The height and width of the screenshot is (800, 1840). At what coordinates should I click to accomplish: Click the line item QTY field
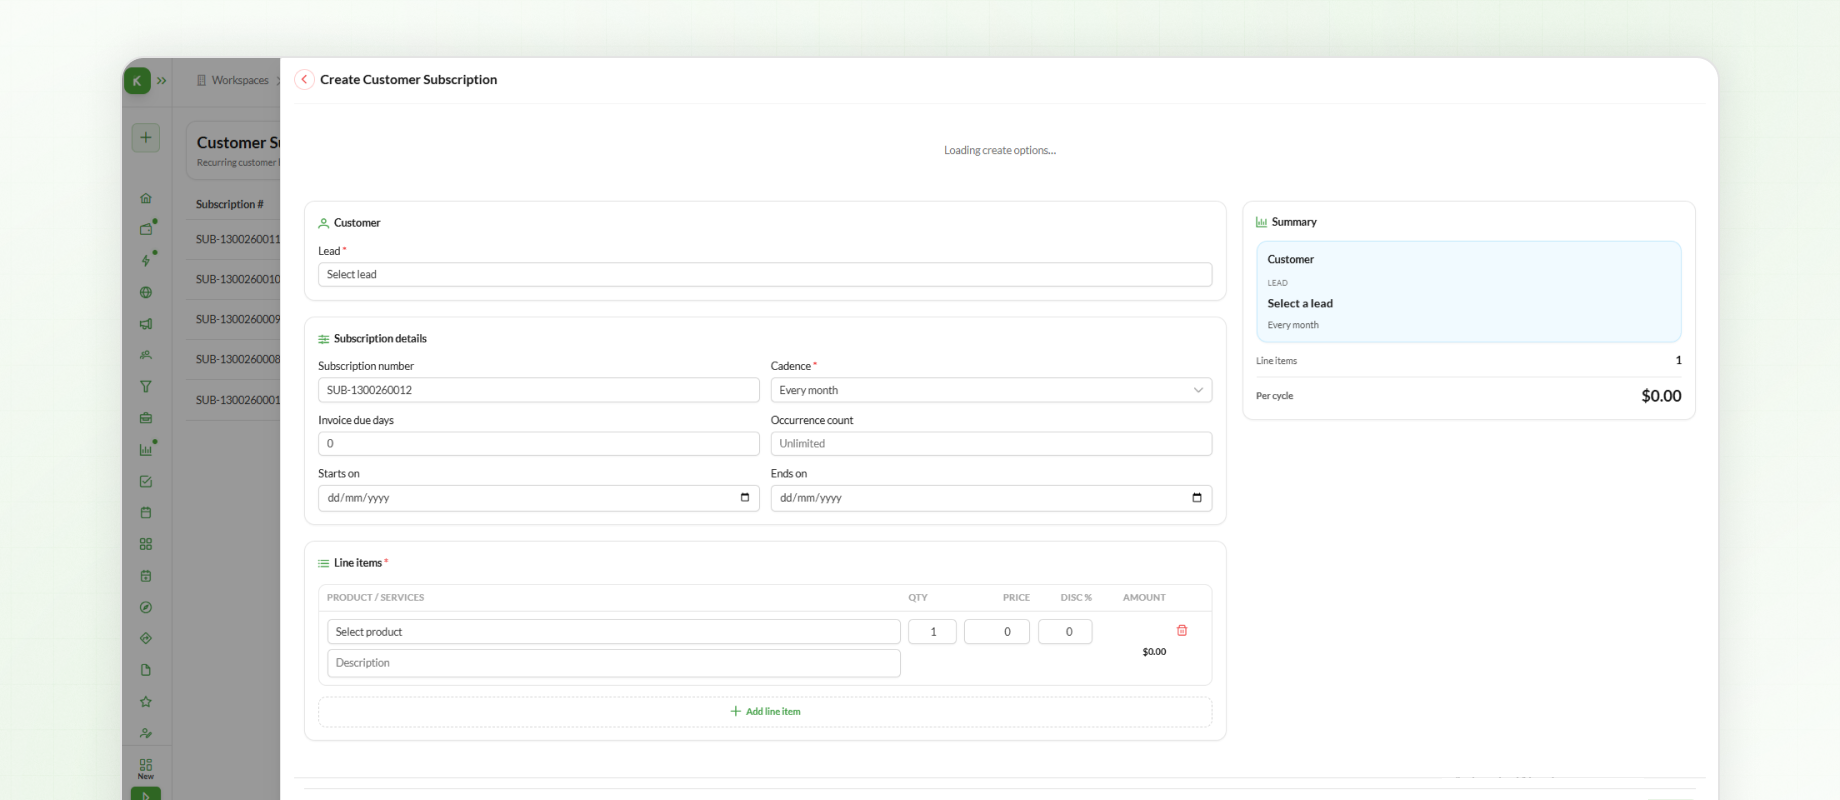pyautogui.click(x=932, y=632)
